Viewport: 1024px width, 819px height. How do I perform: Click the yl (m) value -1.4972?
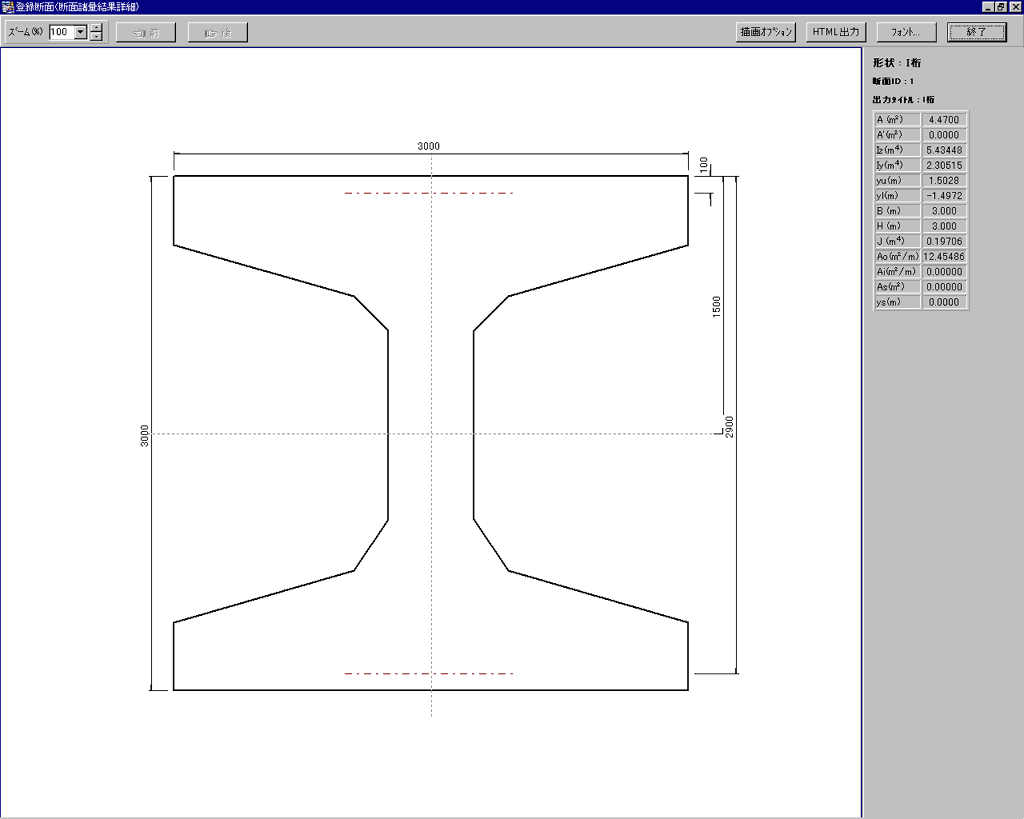tap(944, 196)
